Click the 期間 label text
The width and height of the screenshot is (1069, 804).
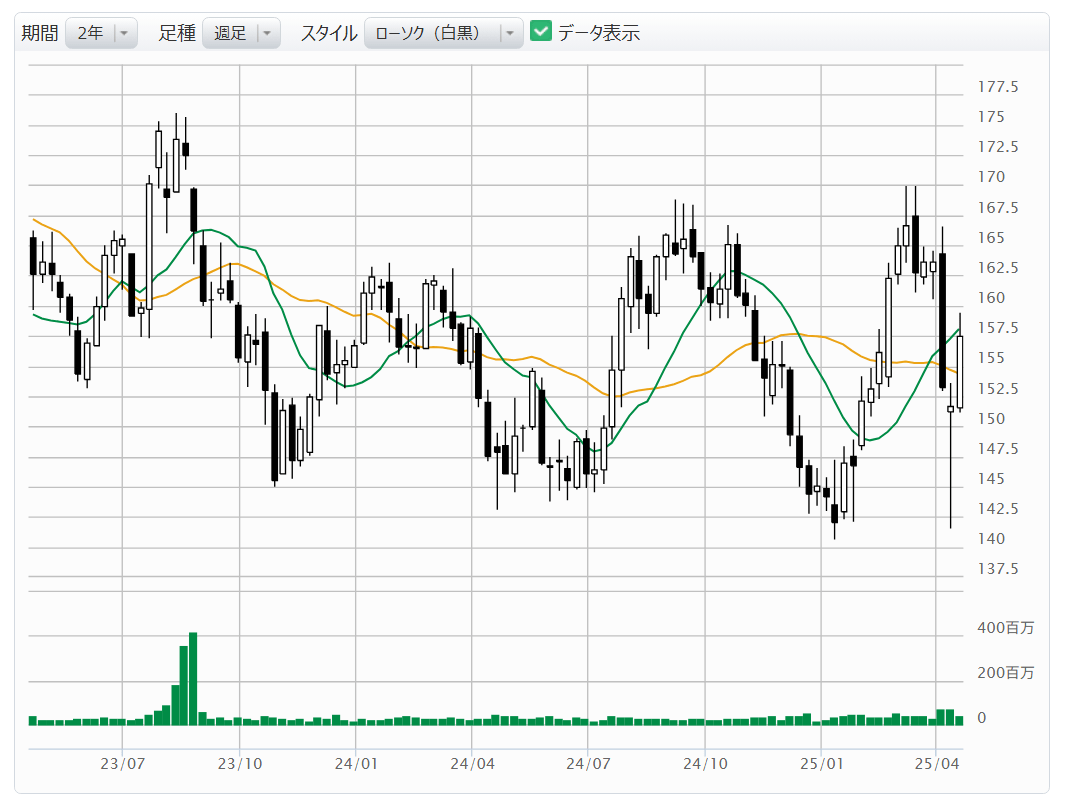(x=39, y=33)
